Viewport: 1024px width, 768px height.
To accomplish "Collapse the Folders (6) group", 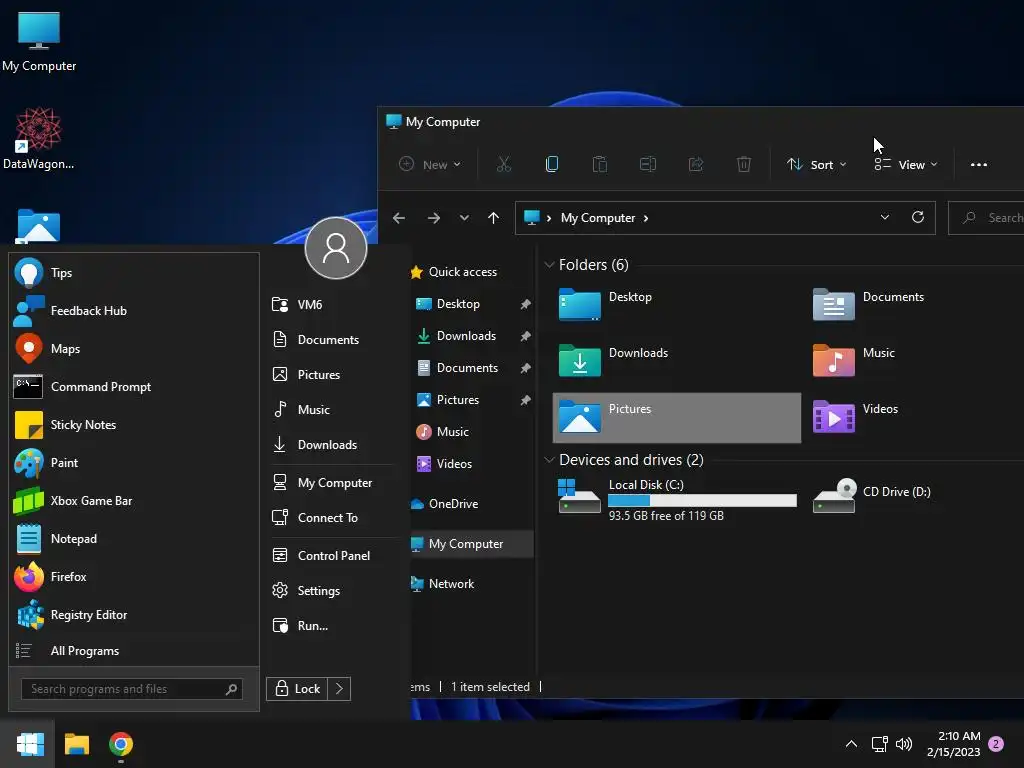I will pyautogui.click(x=550, y=264).
